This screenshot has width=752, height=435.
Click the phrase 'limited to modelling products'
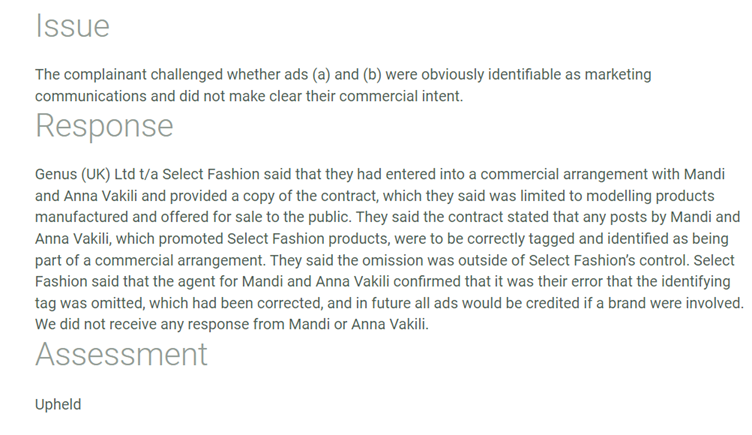coord(617,196)
